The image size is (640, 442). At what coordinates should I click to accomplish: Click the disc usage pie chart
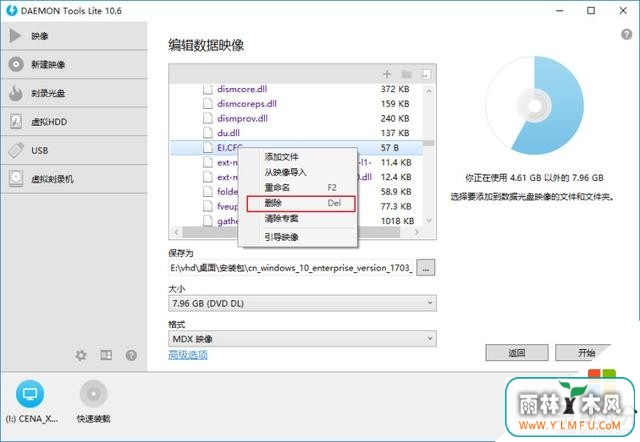pyautogui.click(x=535, y=105)
